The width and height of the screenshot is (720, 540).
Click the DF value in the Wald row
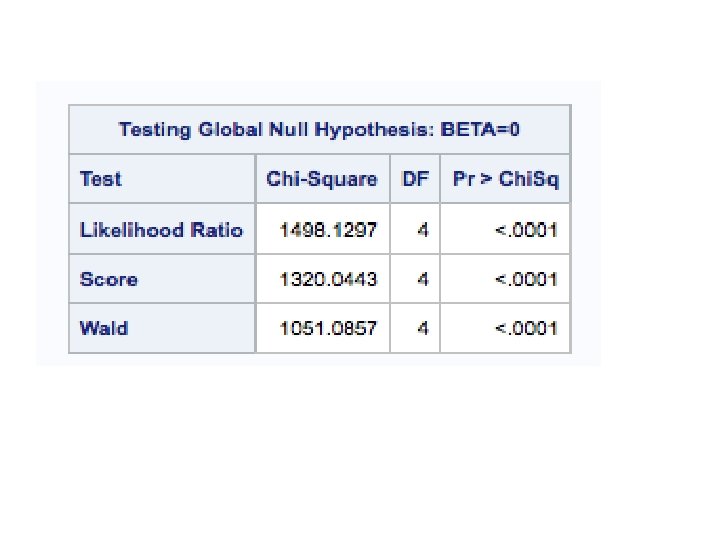(x=424, y=328)
